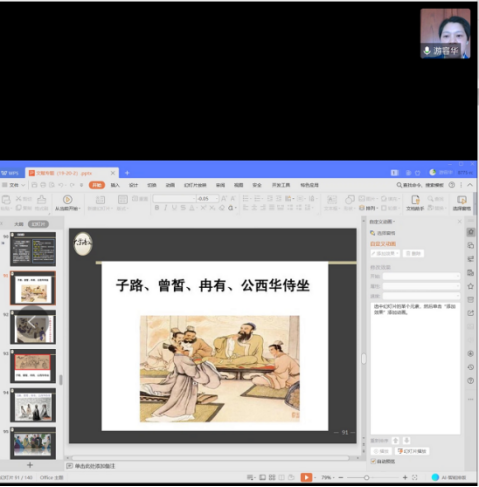Open the Insert ribbon tab
This screenshot has height=487, width=479.
click(115, 185)
